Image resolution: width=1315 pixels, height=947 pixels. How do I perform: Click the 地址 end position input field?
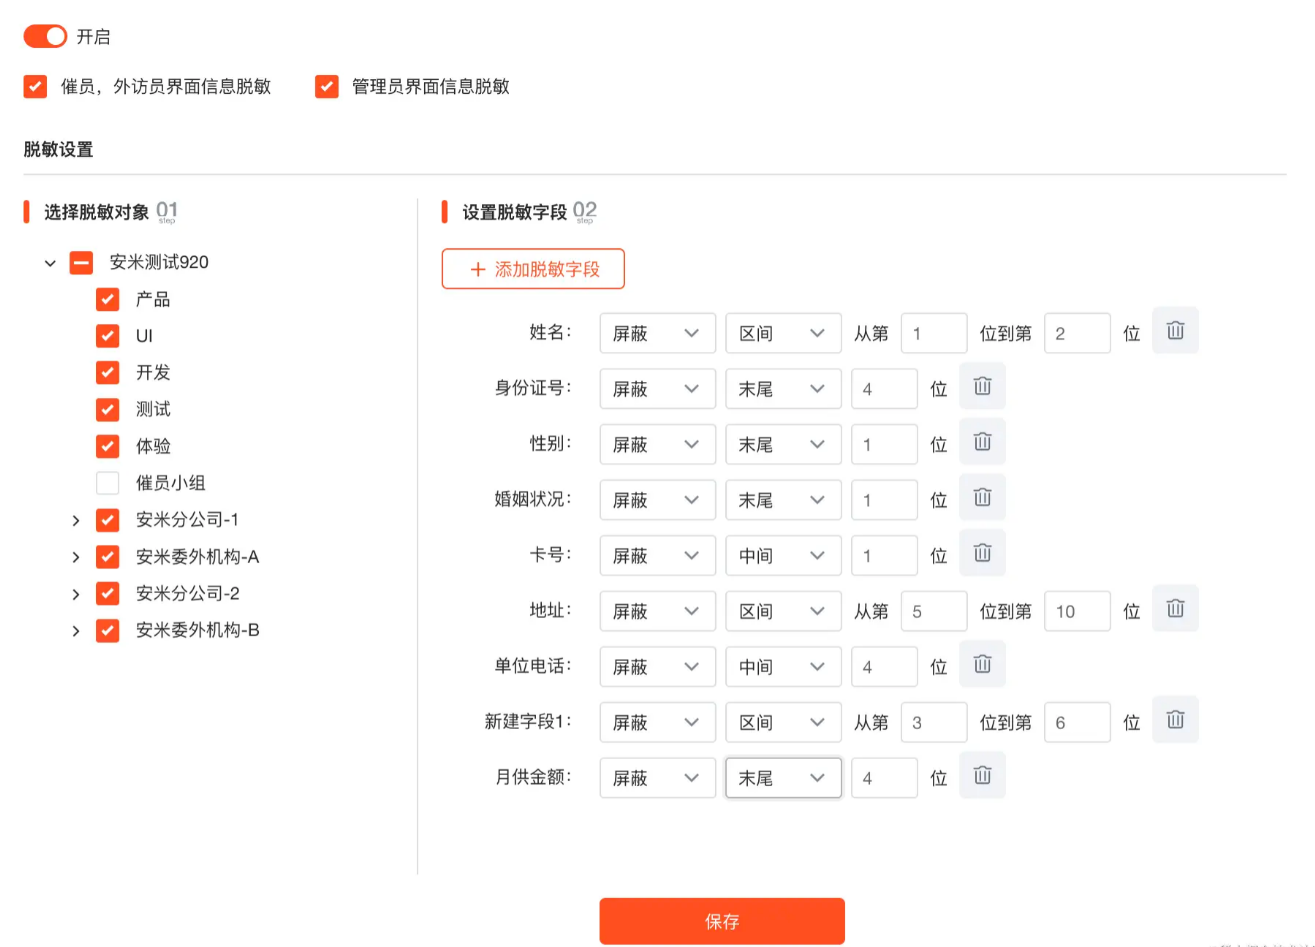(x=1076, y=611)
